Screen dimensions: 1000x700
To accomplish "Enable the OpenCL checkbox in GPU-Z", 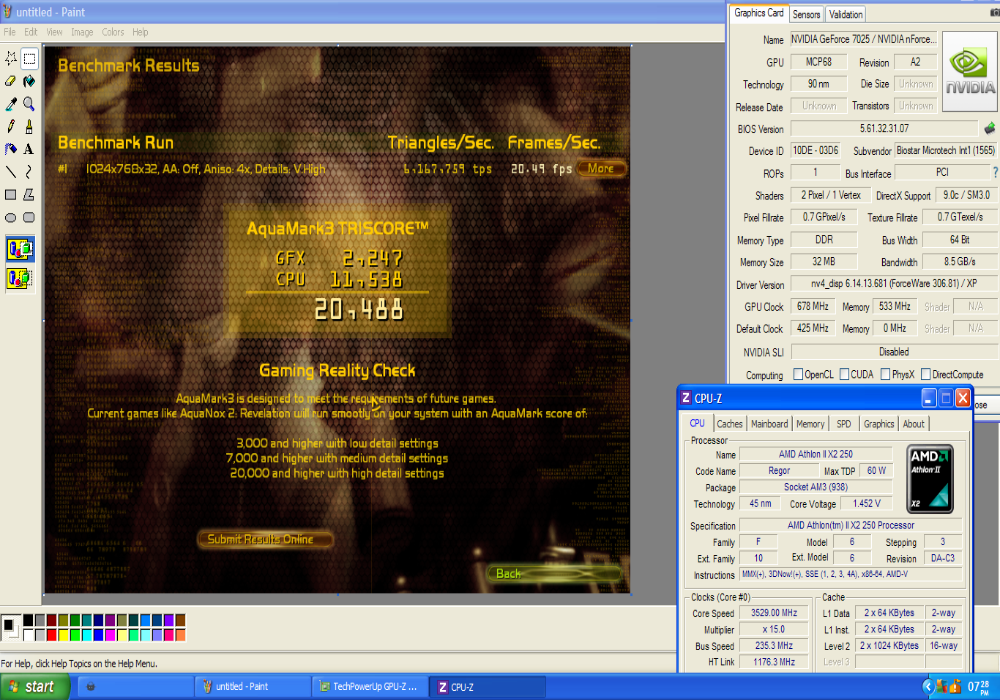I will point(798,374).
